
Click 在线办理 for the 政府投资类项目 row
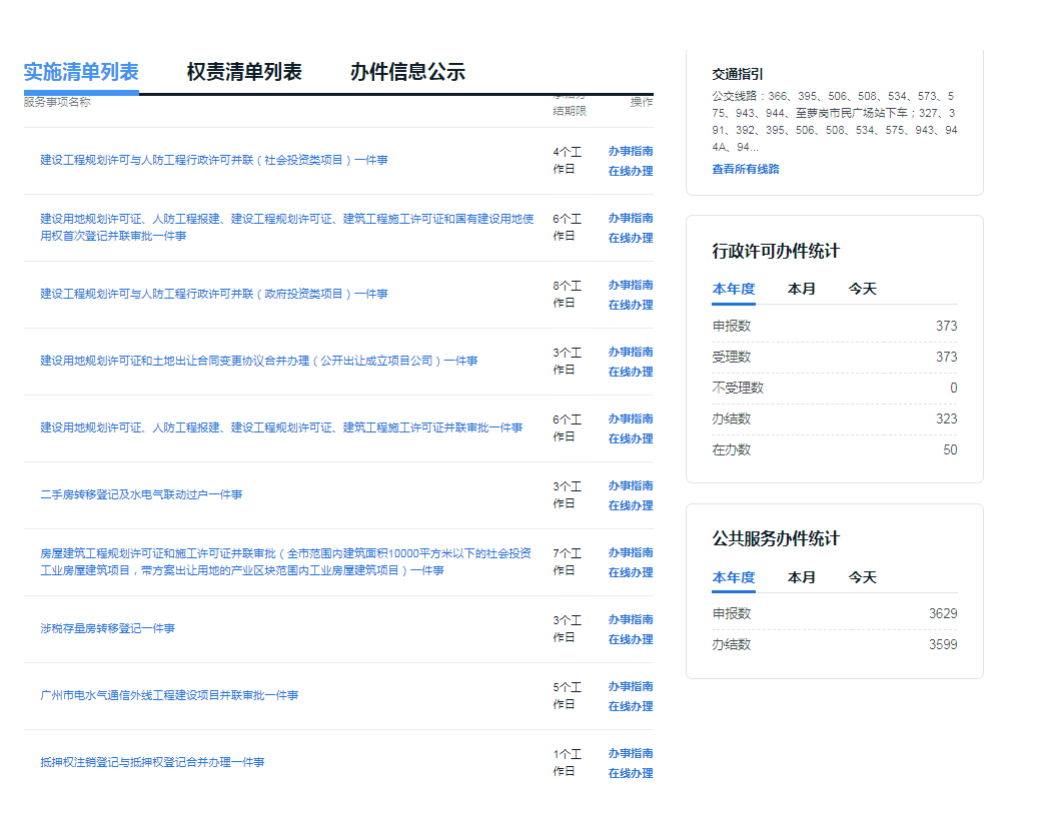coord(630,305)
